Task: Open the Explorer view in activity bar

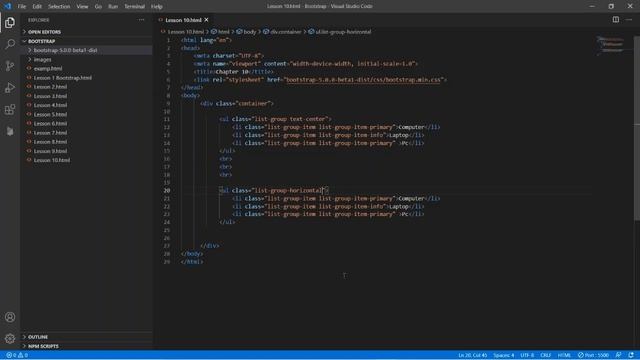Action: coord(10,22)
